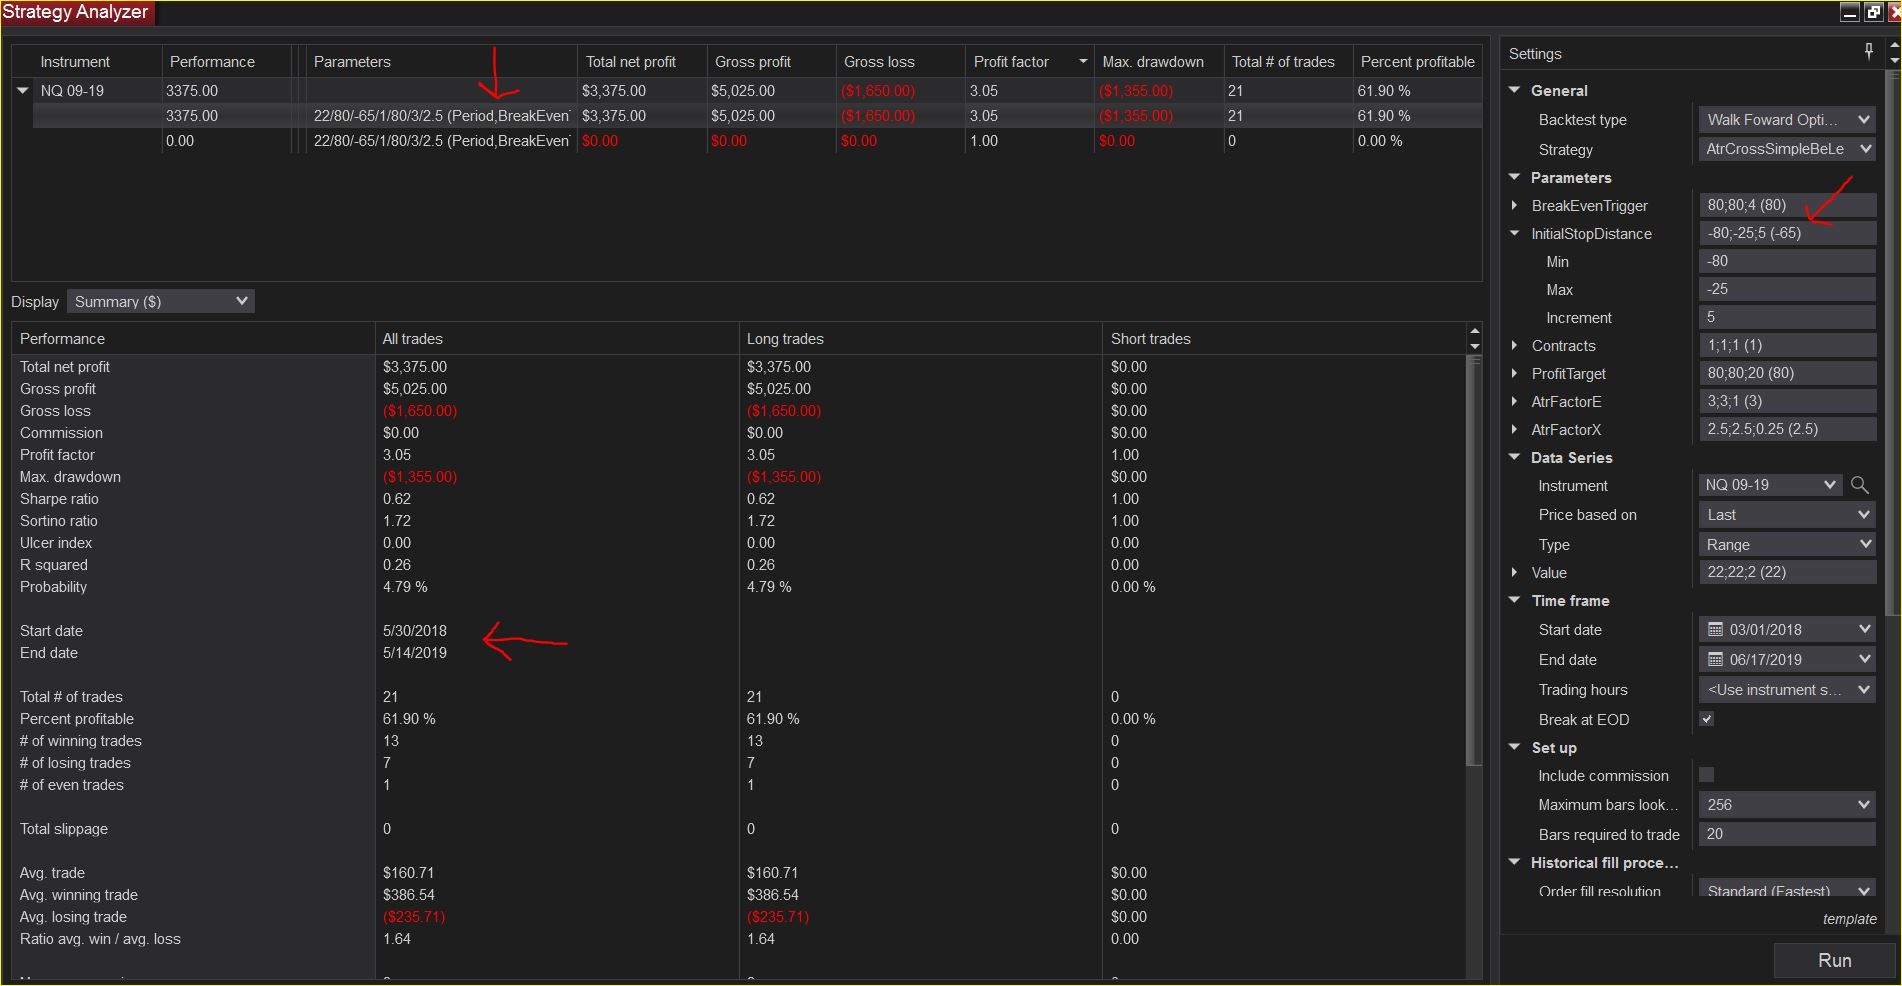The height and width of the screenshot is (986, 1902).
Task: Expand the AtrFactorE parameter
Action: (1515, 401)
